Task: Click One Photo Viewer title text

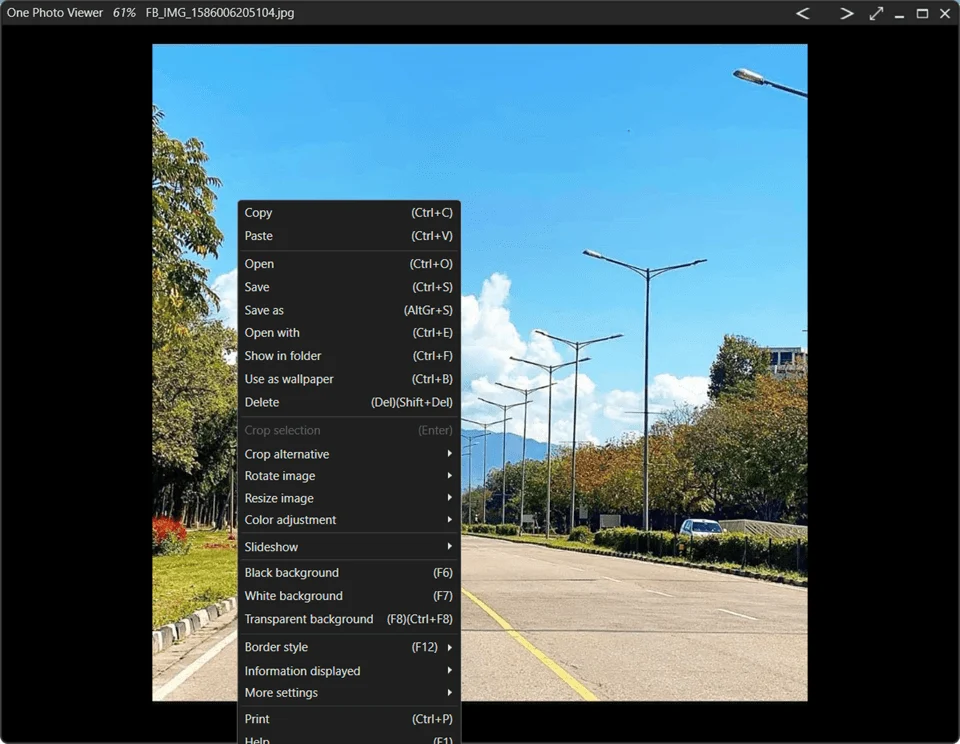Action: click(55, 13)
